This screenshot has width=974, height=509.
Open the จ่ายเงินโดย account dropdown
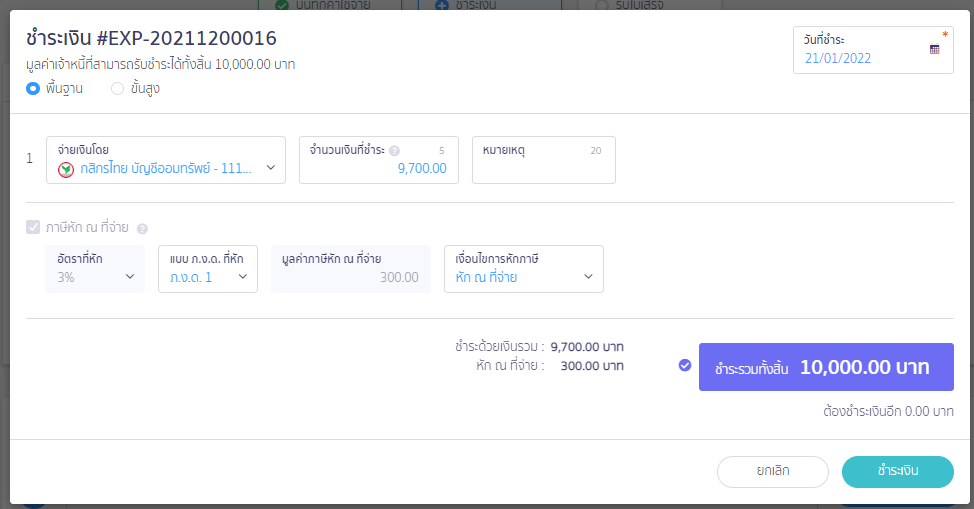tap(166, 160)
